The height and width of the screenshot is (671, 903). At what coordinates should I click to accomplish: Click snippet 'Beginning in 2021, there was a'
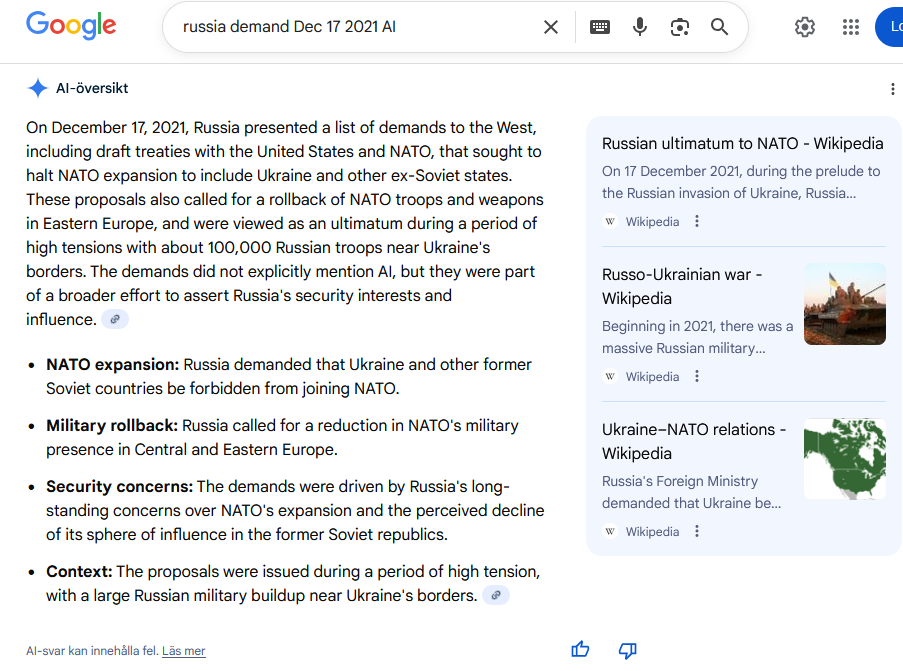697,326
